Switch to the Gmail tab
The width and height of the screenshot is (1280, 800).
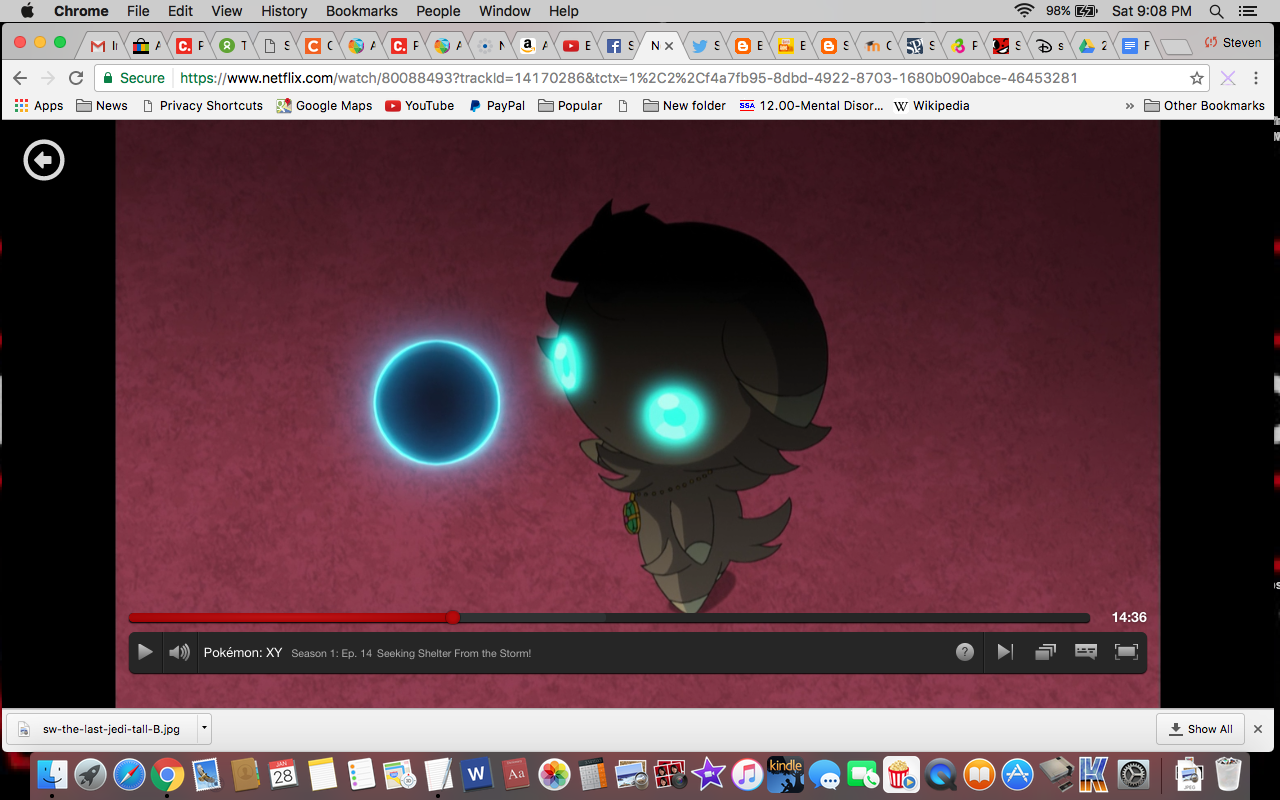click(x=102, y=45)
